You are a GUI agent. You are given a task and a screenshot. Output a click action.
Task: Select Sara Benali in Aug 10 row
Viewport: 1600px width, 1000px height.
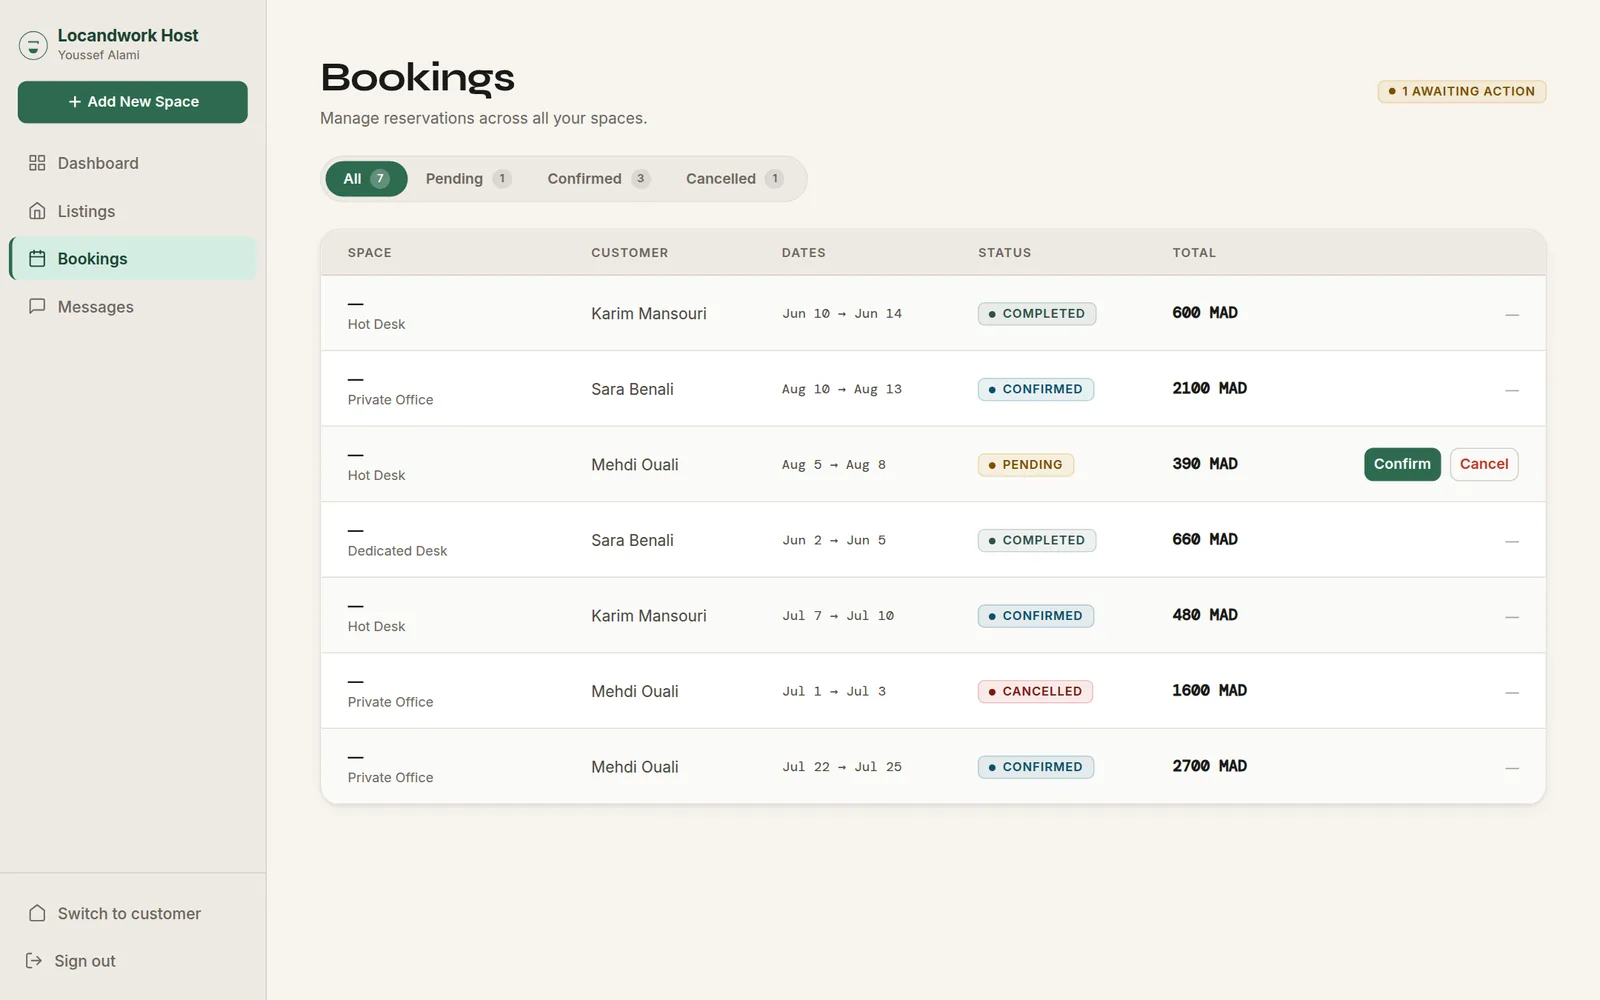click(x=632, y=389)
